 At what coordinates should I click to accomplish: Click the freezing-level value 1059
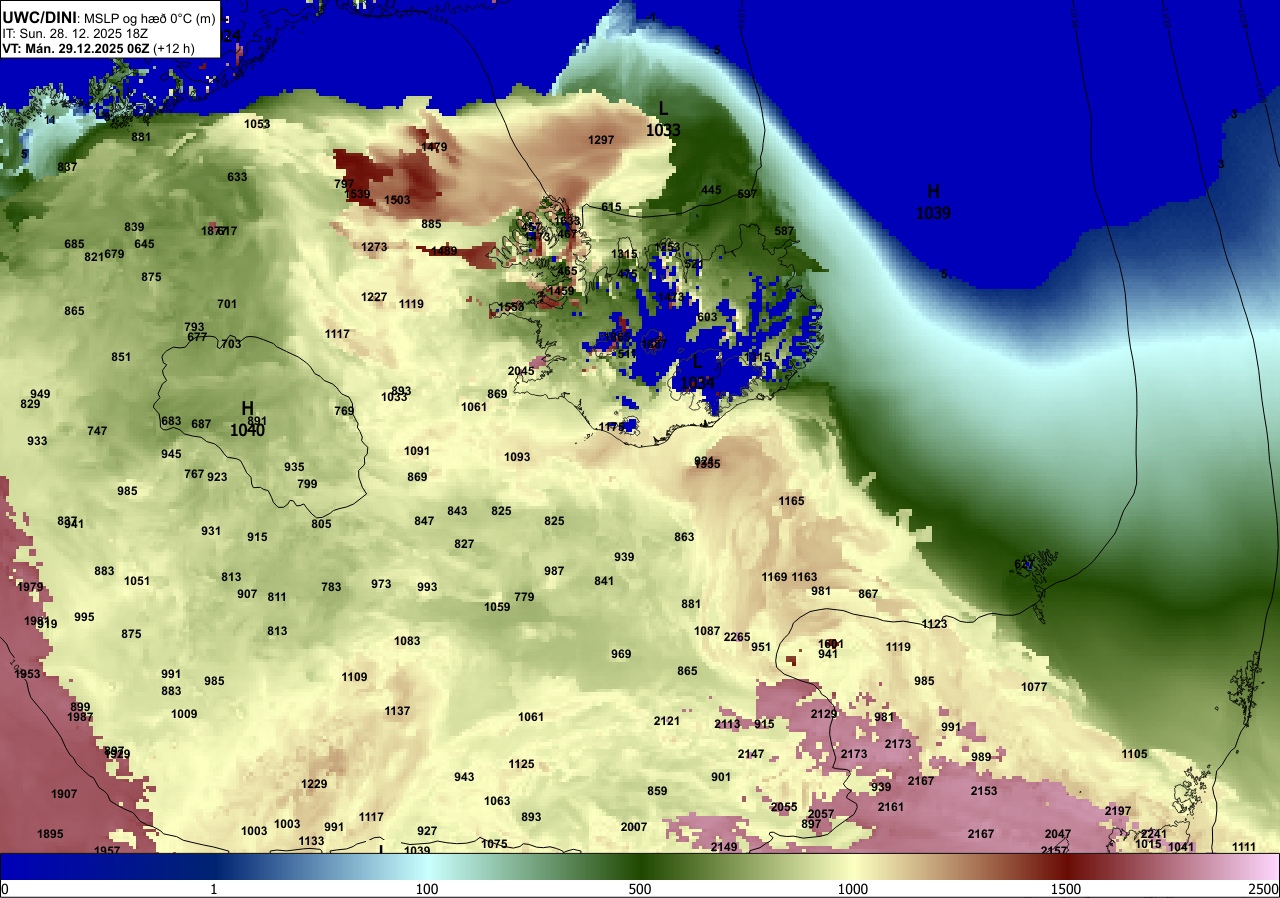[497, 607]
